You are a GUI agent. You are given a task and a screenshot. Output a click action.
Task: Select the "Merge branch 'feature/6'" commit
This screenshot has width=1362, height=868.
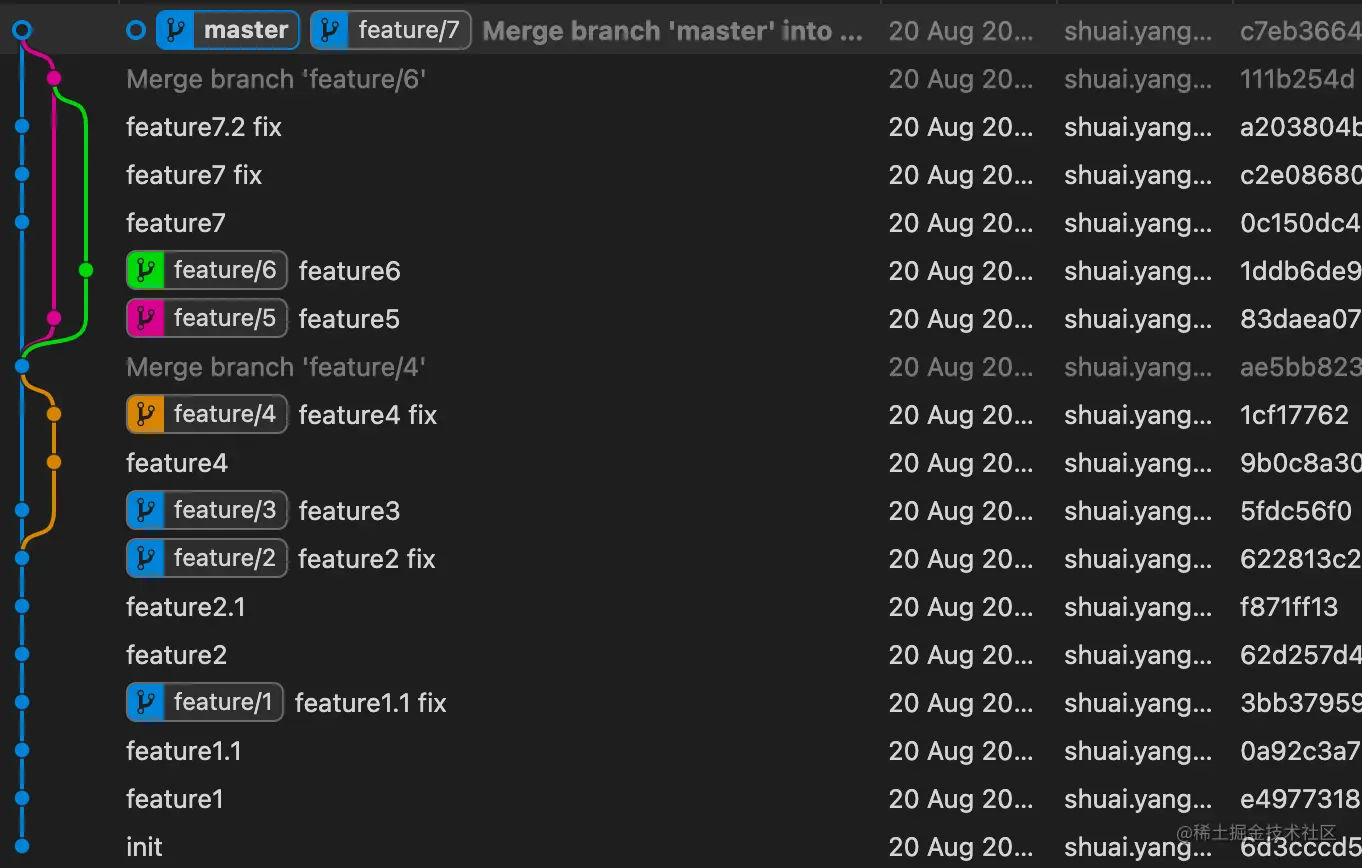click(276, 79)
